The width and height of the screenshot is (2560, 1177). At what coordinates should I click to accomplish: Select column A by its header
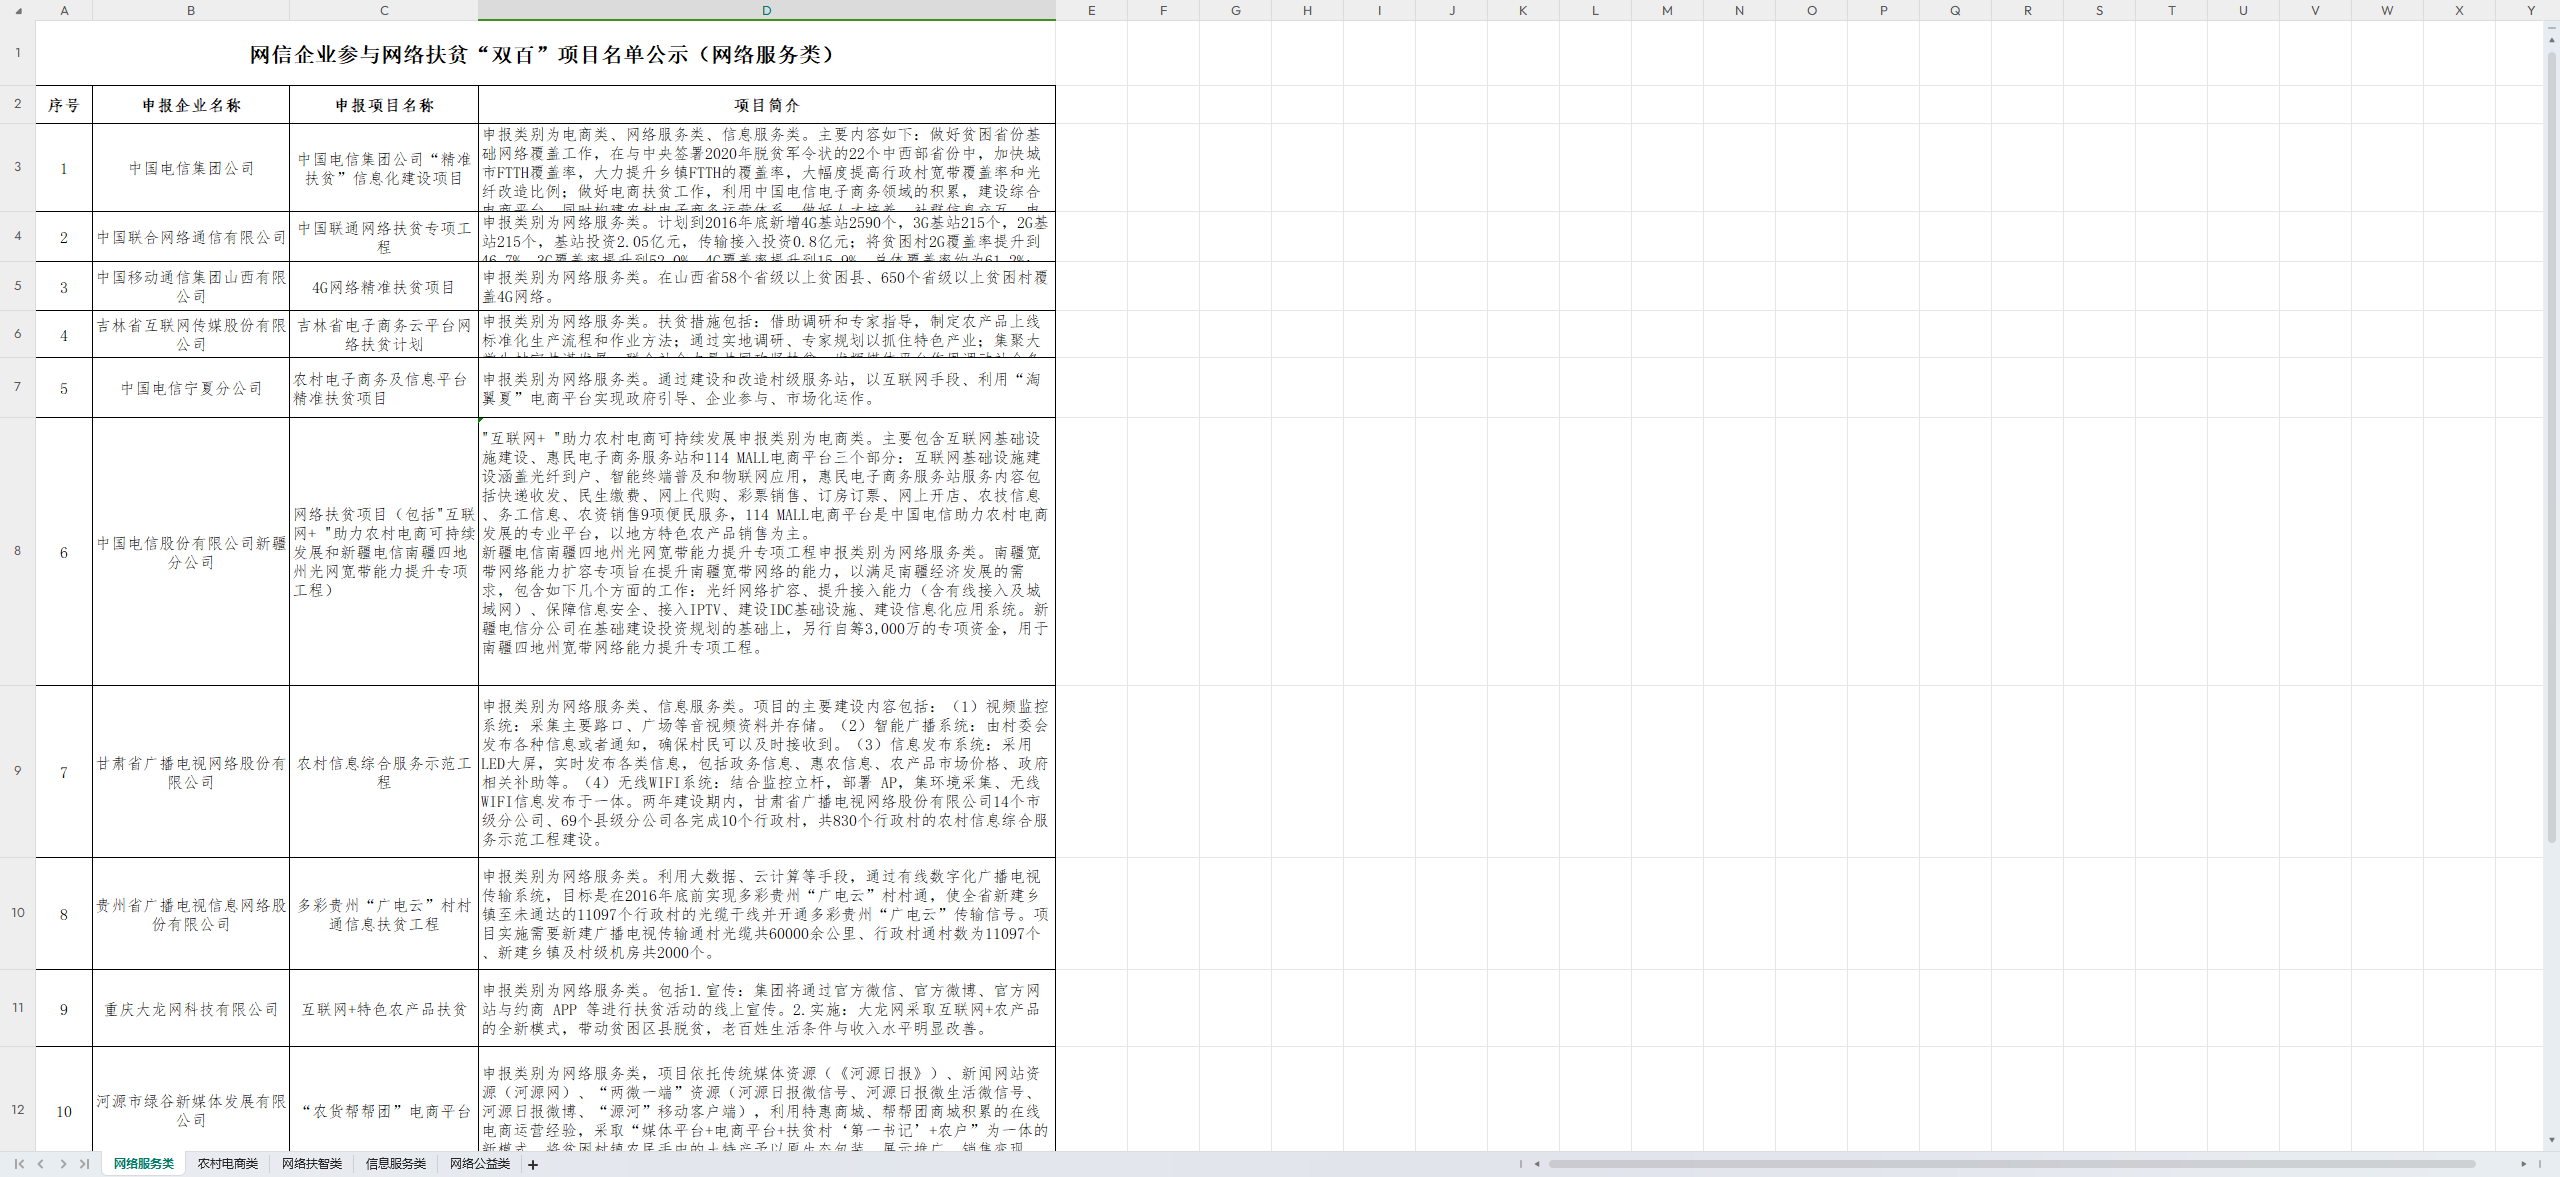[x=64, y=11]
